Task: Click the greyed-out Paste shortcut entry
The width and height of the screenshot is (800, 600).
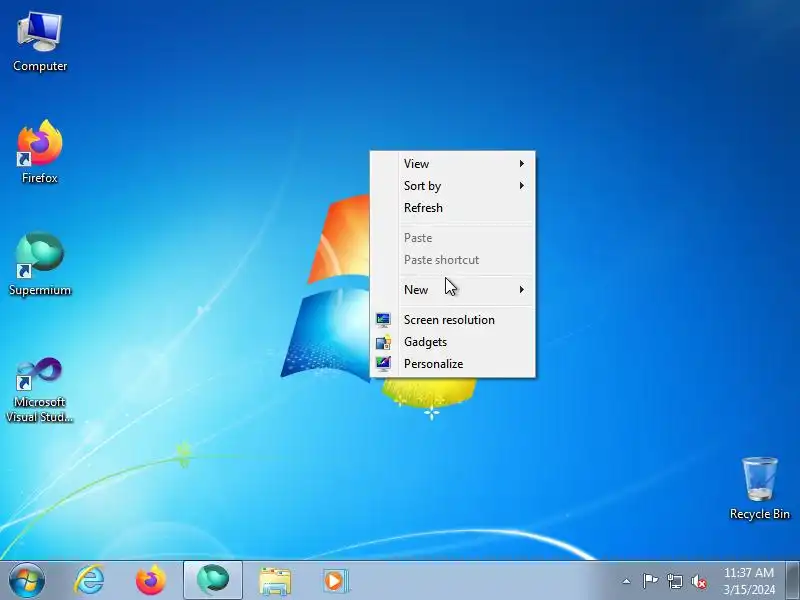Action: 453,260
